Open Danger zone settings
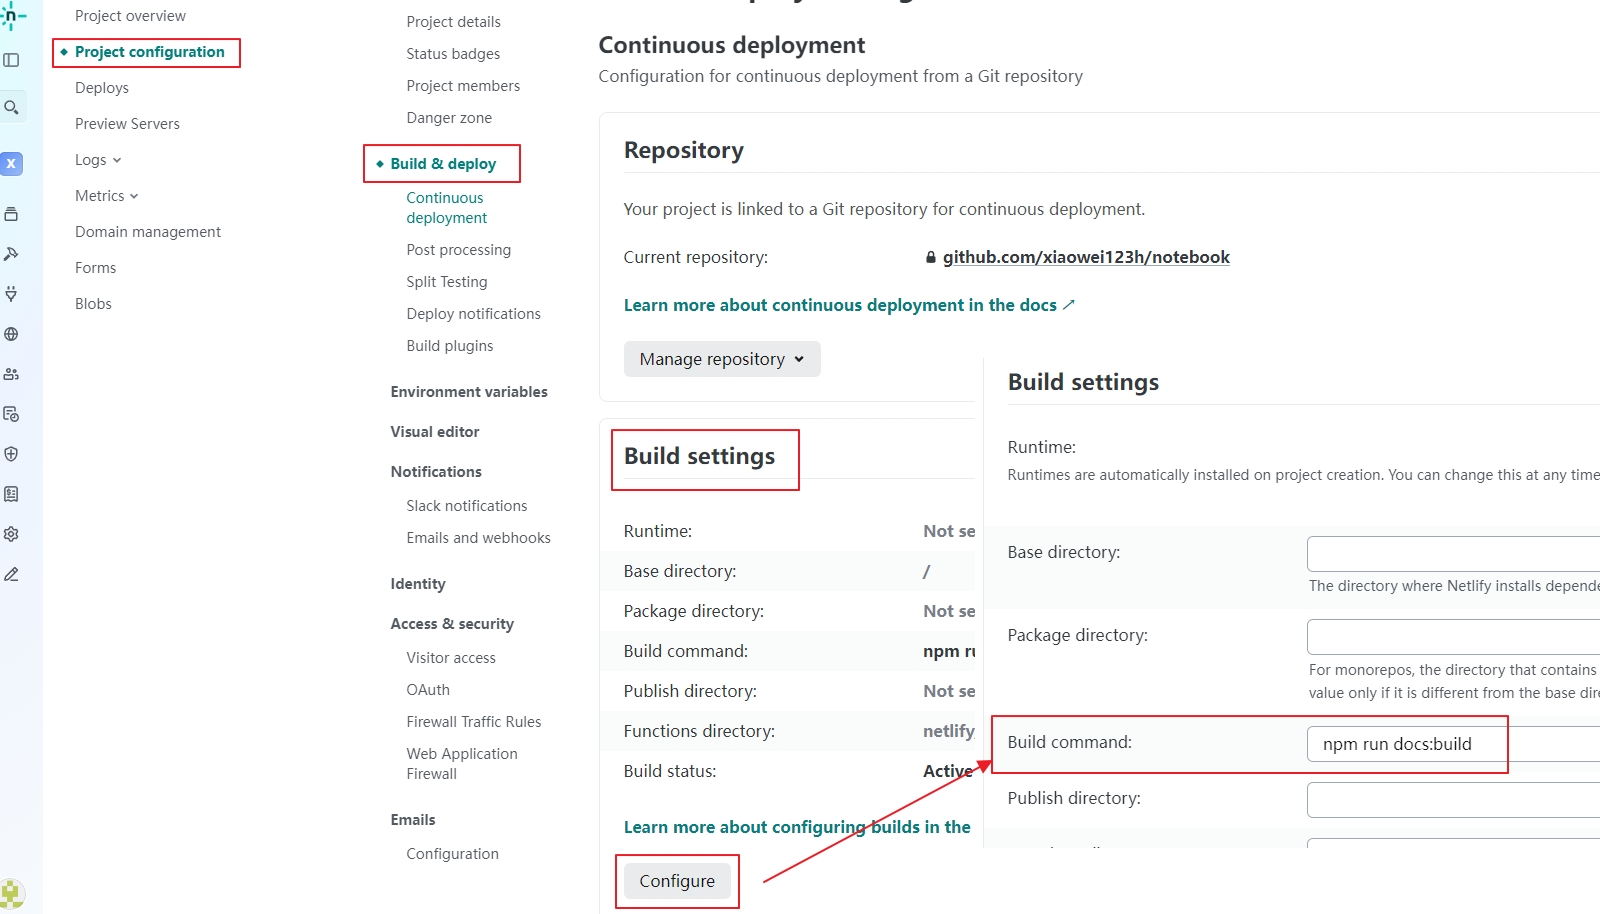 449,118
